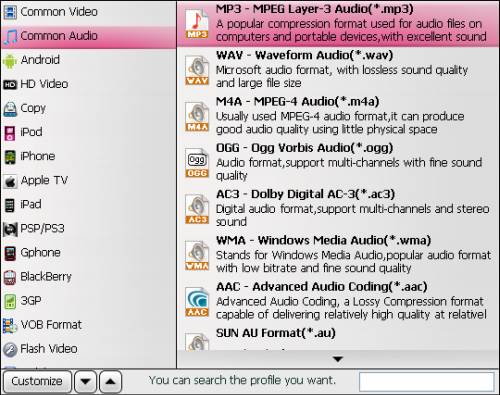This screenshot has width=500, height=395.
Task: Select the Common Audio category
Action: [x=89, y=36]
